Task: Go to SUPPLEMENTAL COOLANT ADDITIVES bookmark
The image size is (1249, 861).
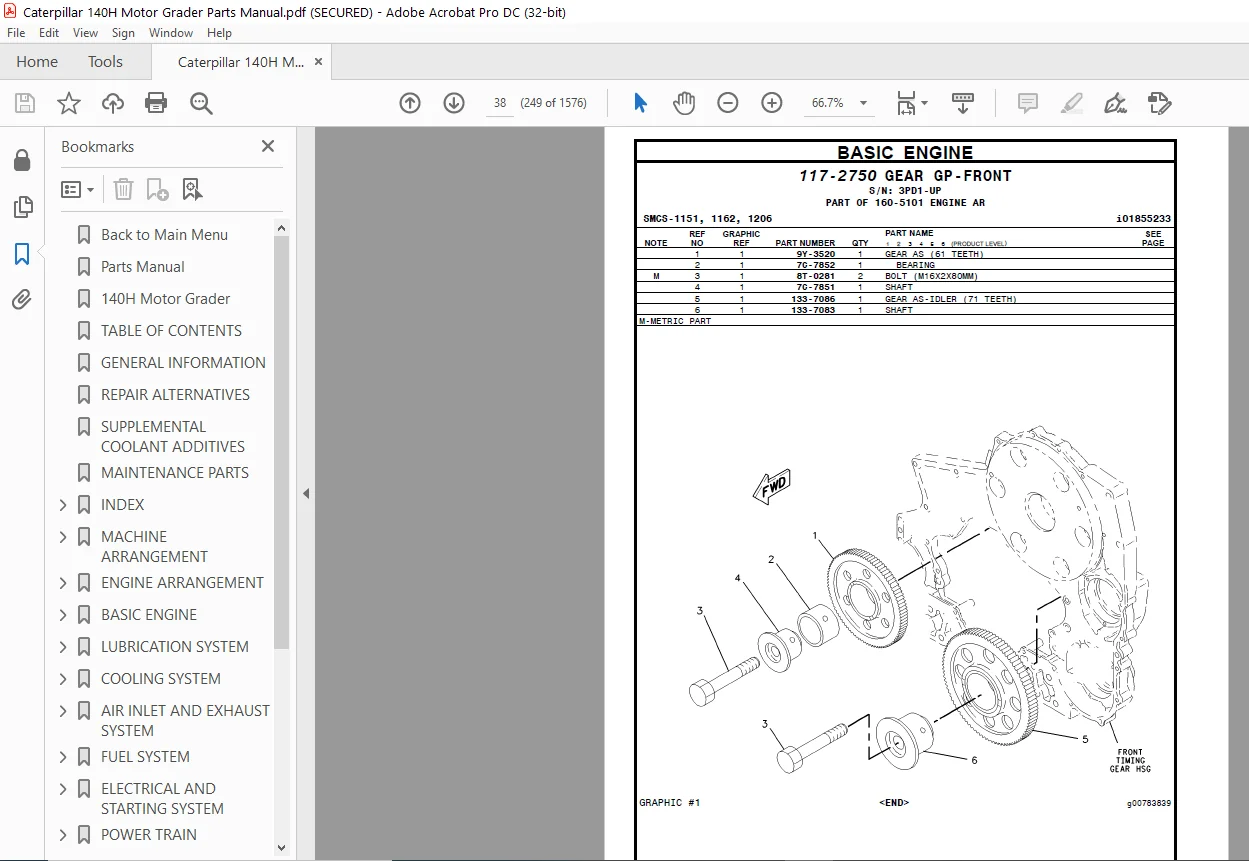Action: (172, 437)
